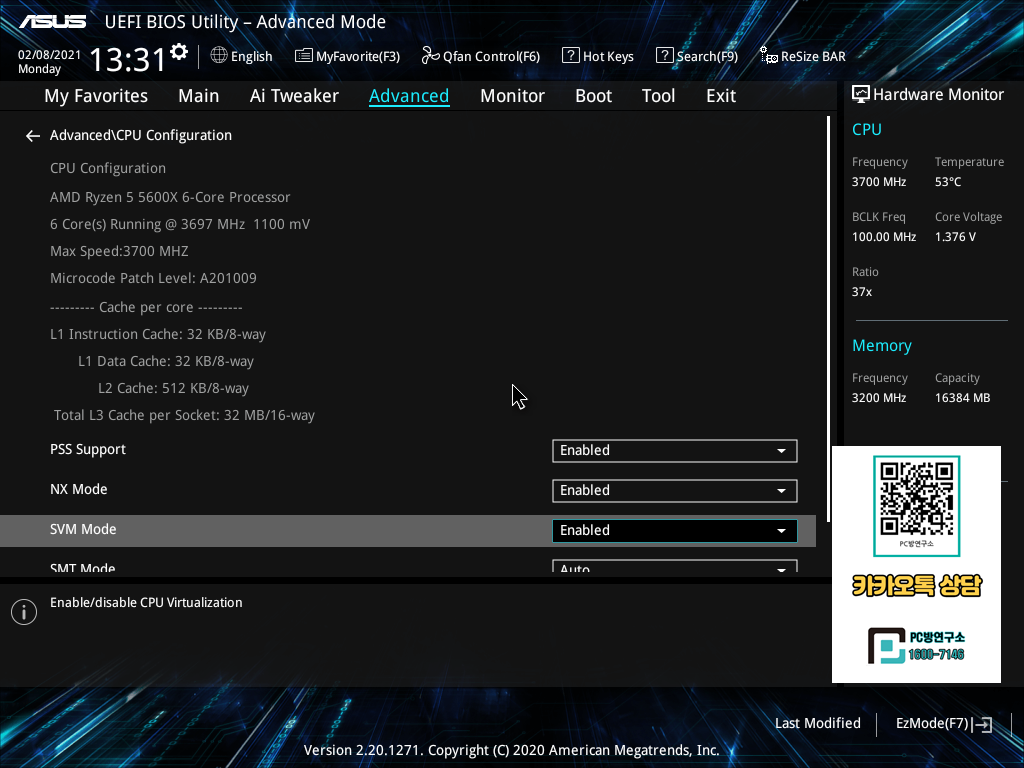Click the PC방연구소 logo
This screenshot has width=1024, height=768.
(916, 645)
